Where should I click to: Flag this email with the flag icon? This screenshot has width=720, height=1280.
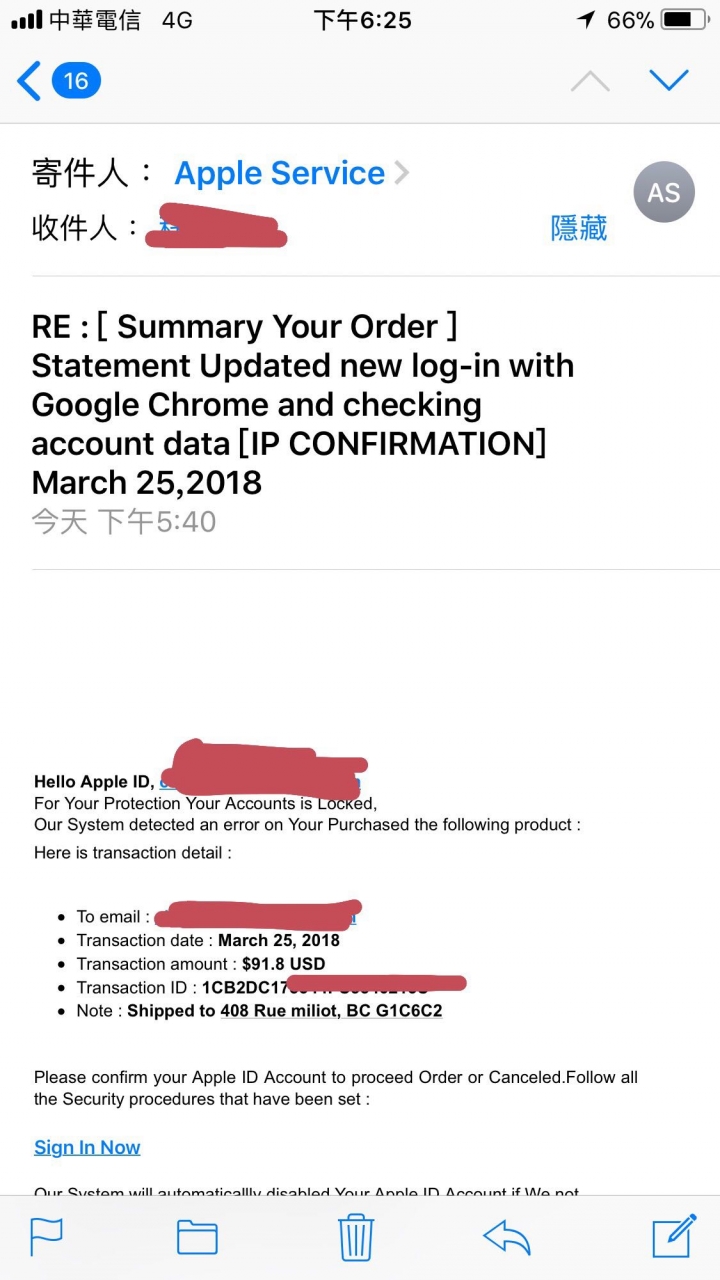coord(46,1237)
